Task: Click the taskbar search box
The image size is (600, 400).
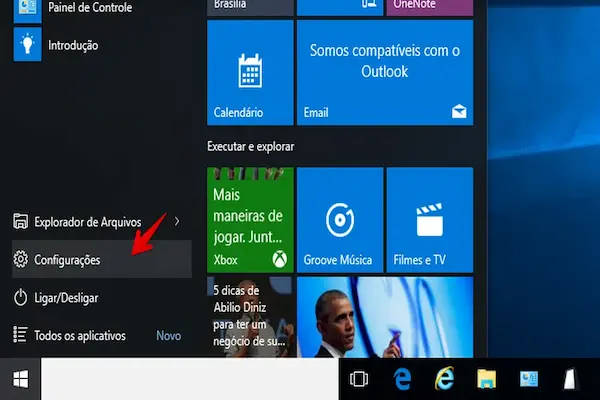Action: coord(190,380)
